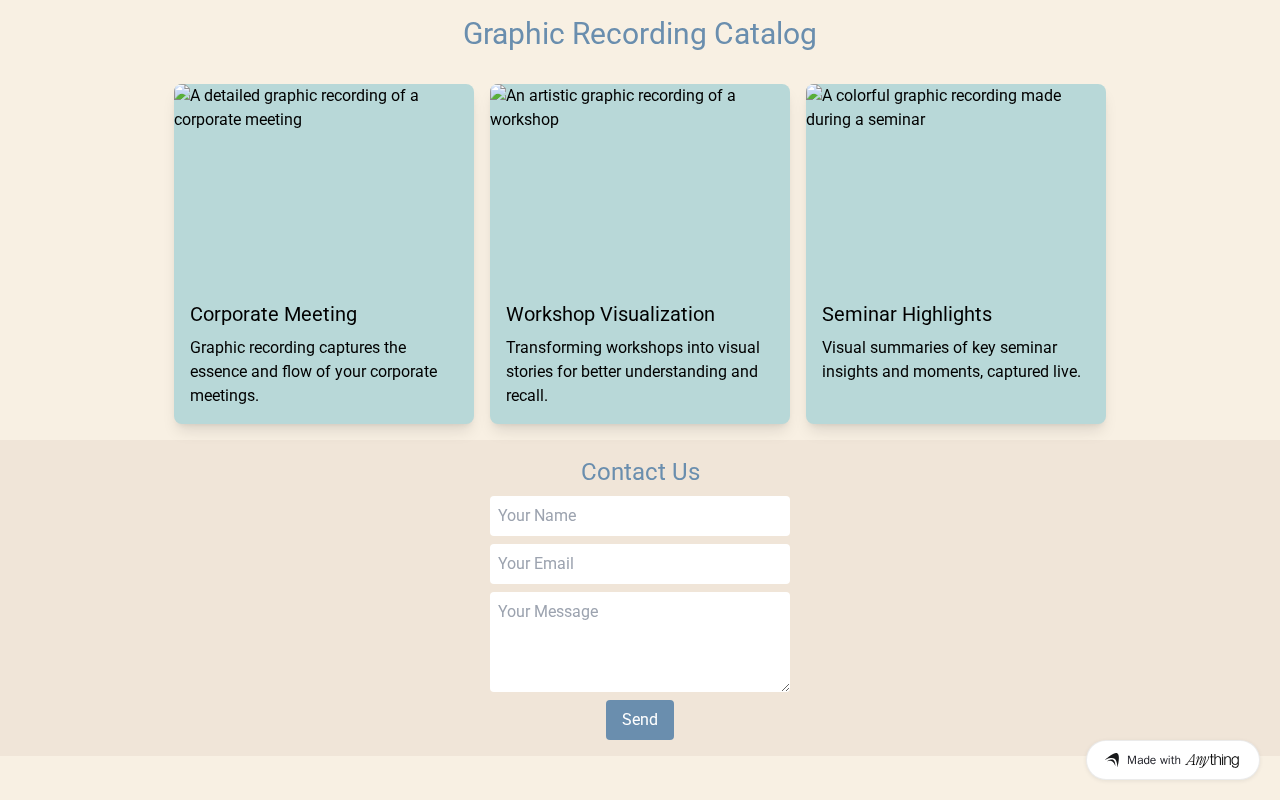Click inside the Your Message textarea
The width and height of the screenshot is (1280, 800).
pyautogui.click(x=640, y=642)
